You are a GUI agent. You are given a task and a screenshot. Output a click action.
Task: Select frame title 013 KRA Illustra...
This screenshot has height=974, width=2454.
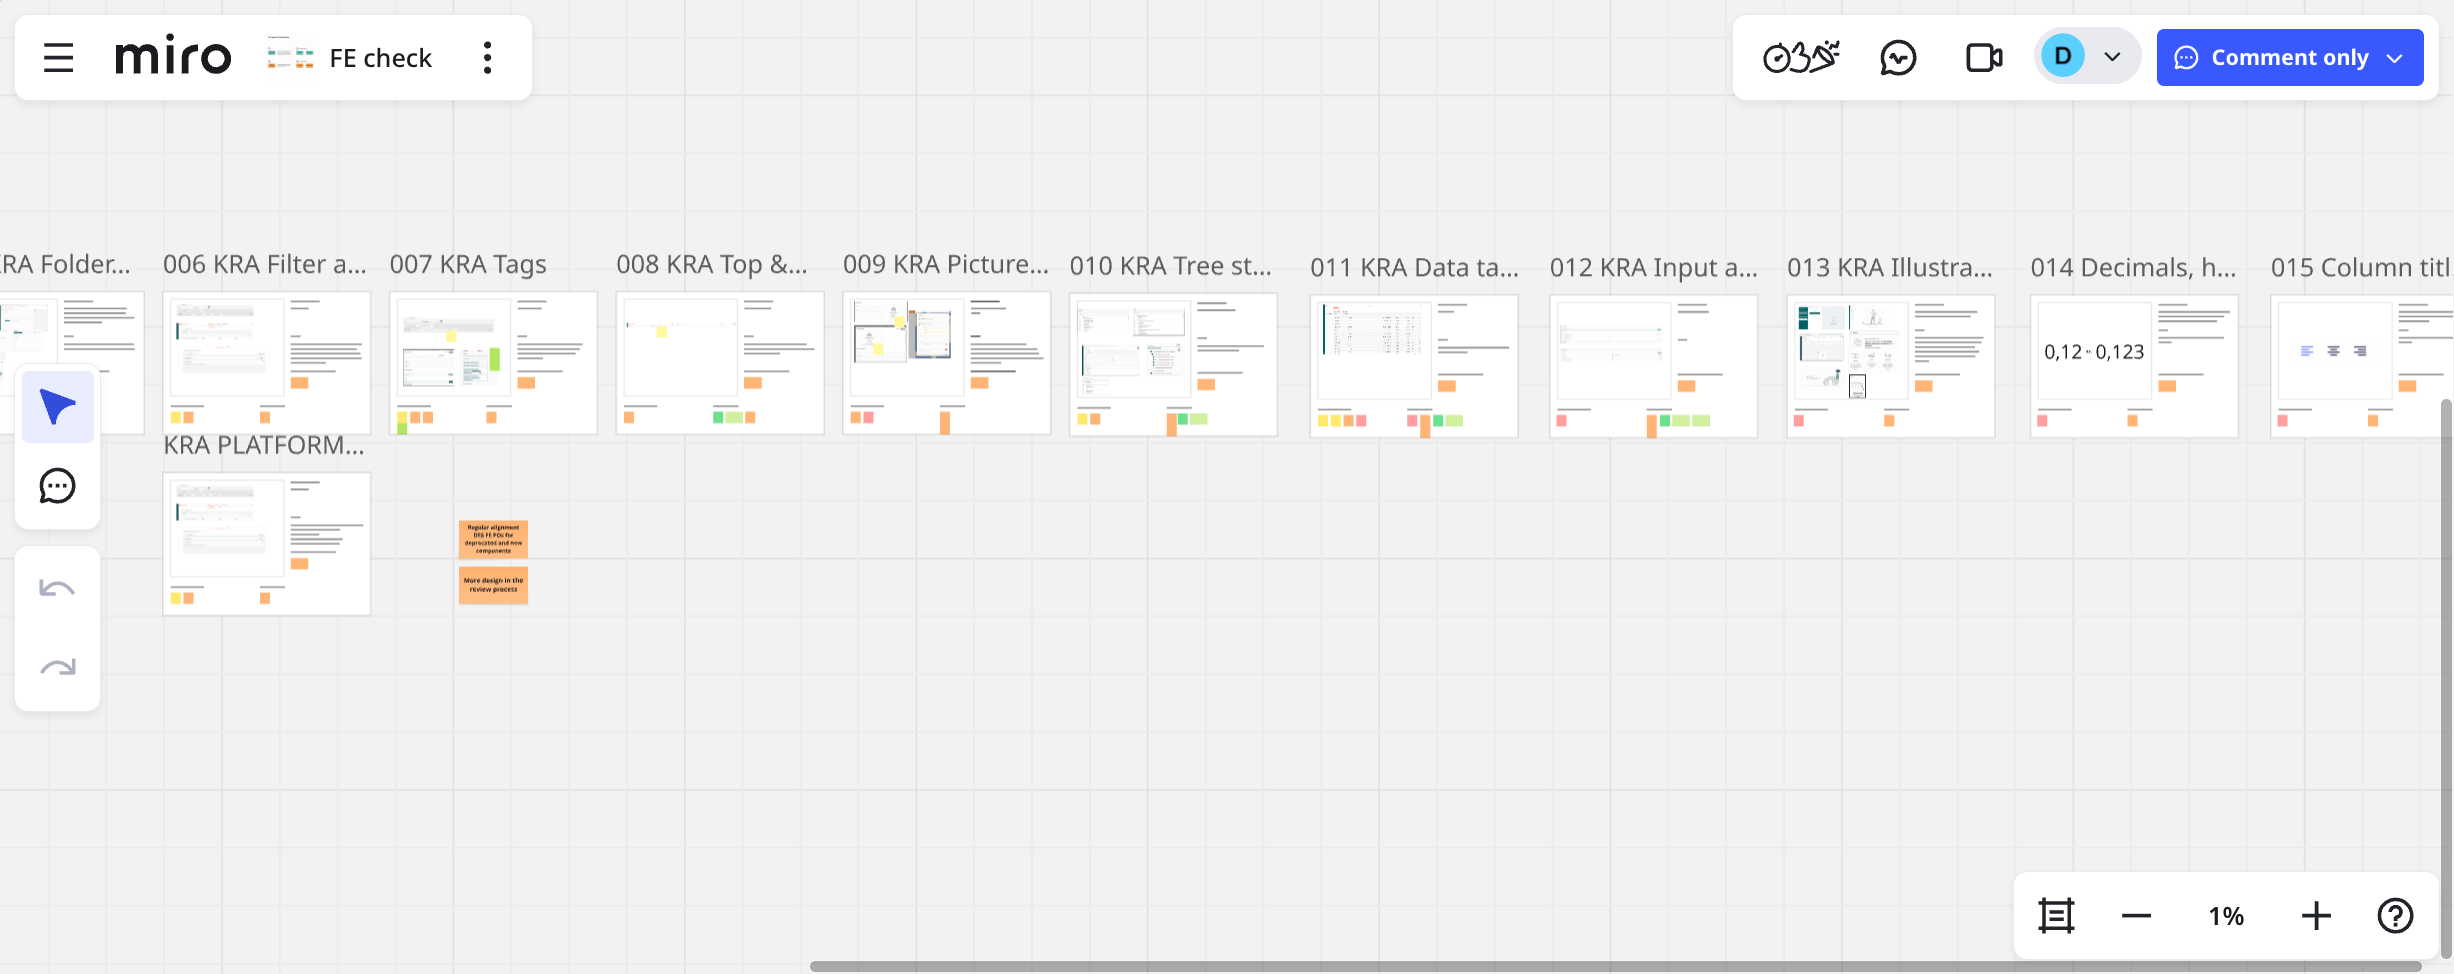[1890, 267]
